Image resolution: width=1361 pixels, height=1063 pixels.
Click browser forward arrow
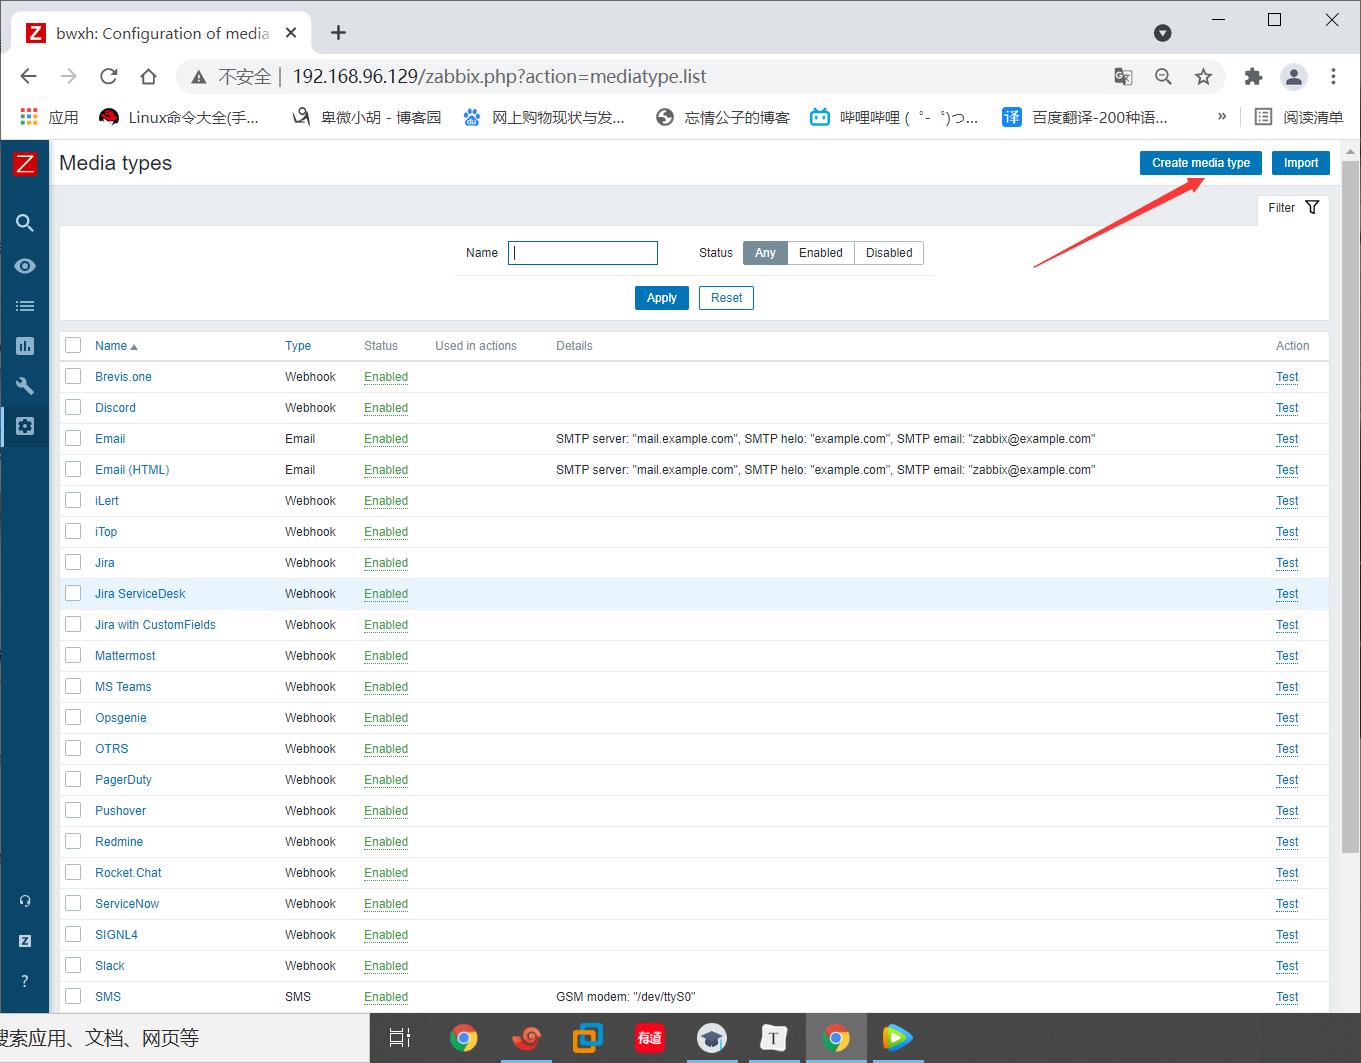(x=68, y=76)
